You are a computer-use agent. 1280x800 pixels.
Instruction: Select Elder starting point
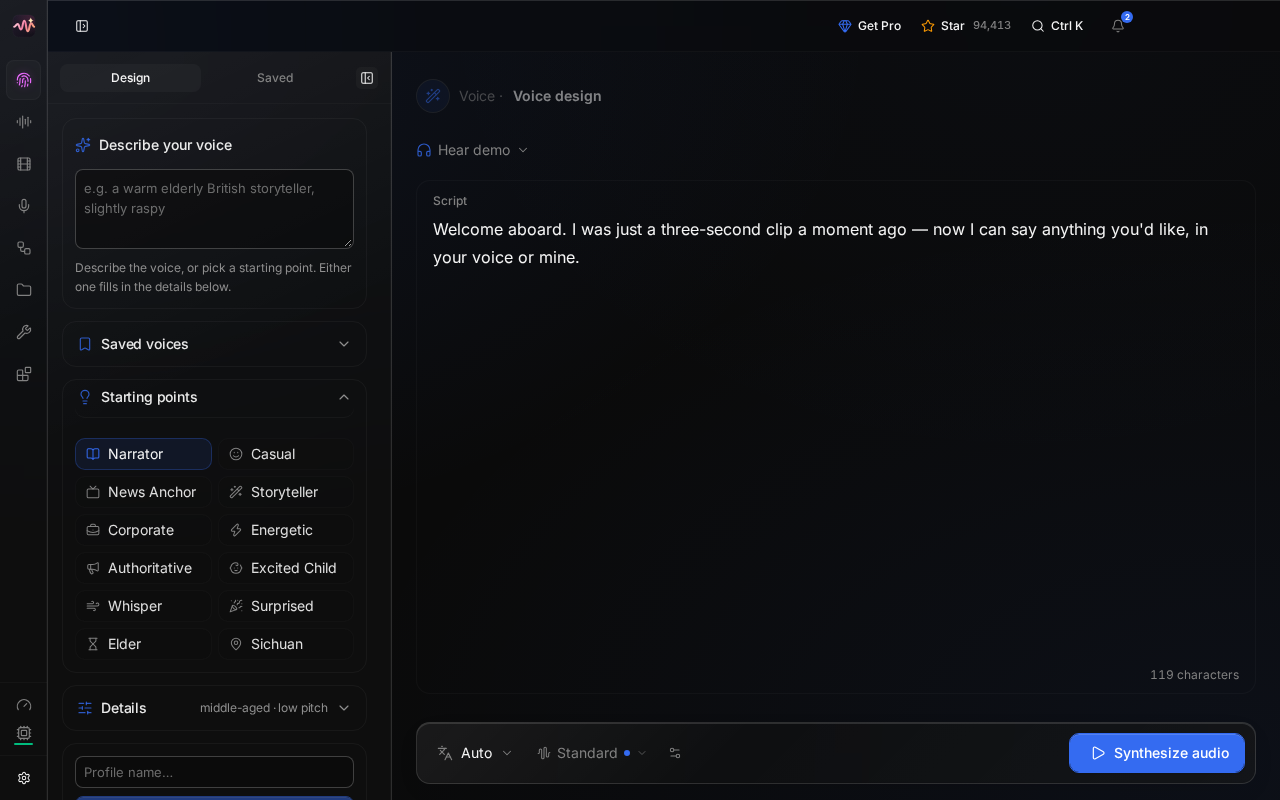tap(143, 644)
